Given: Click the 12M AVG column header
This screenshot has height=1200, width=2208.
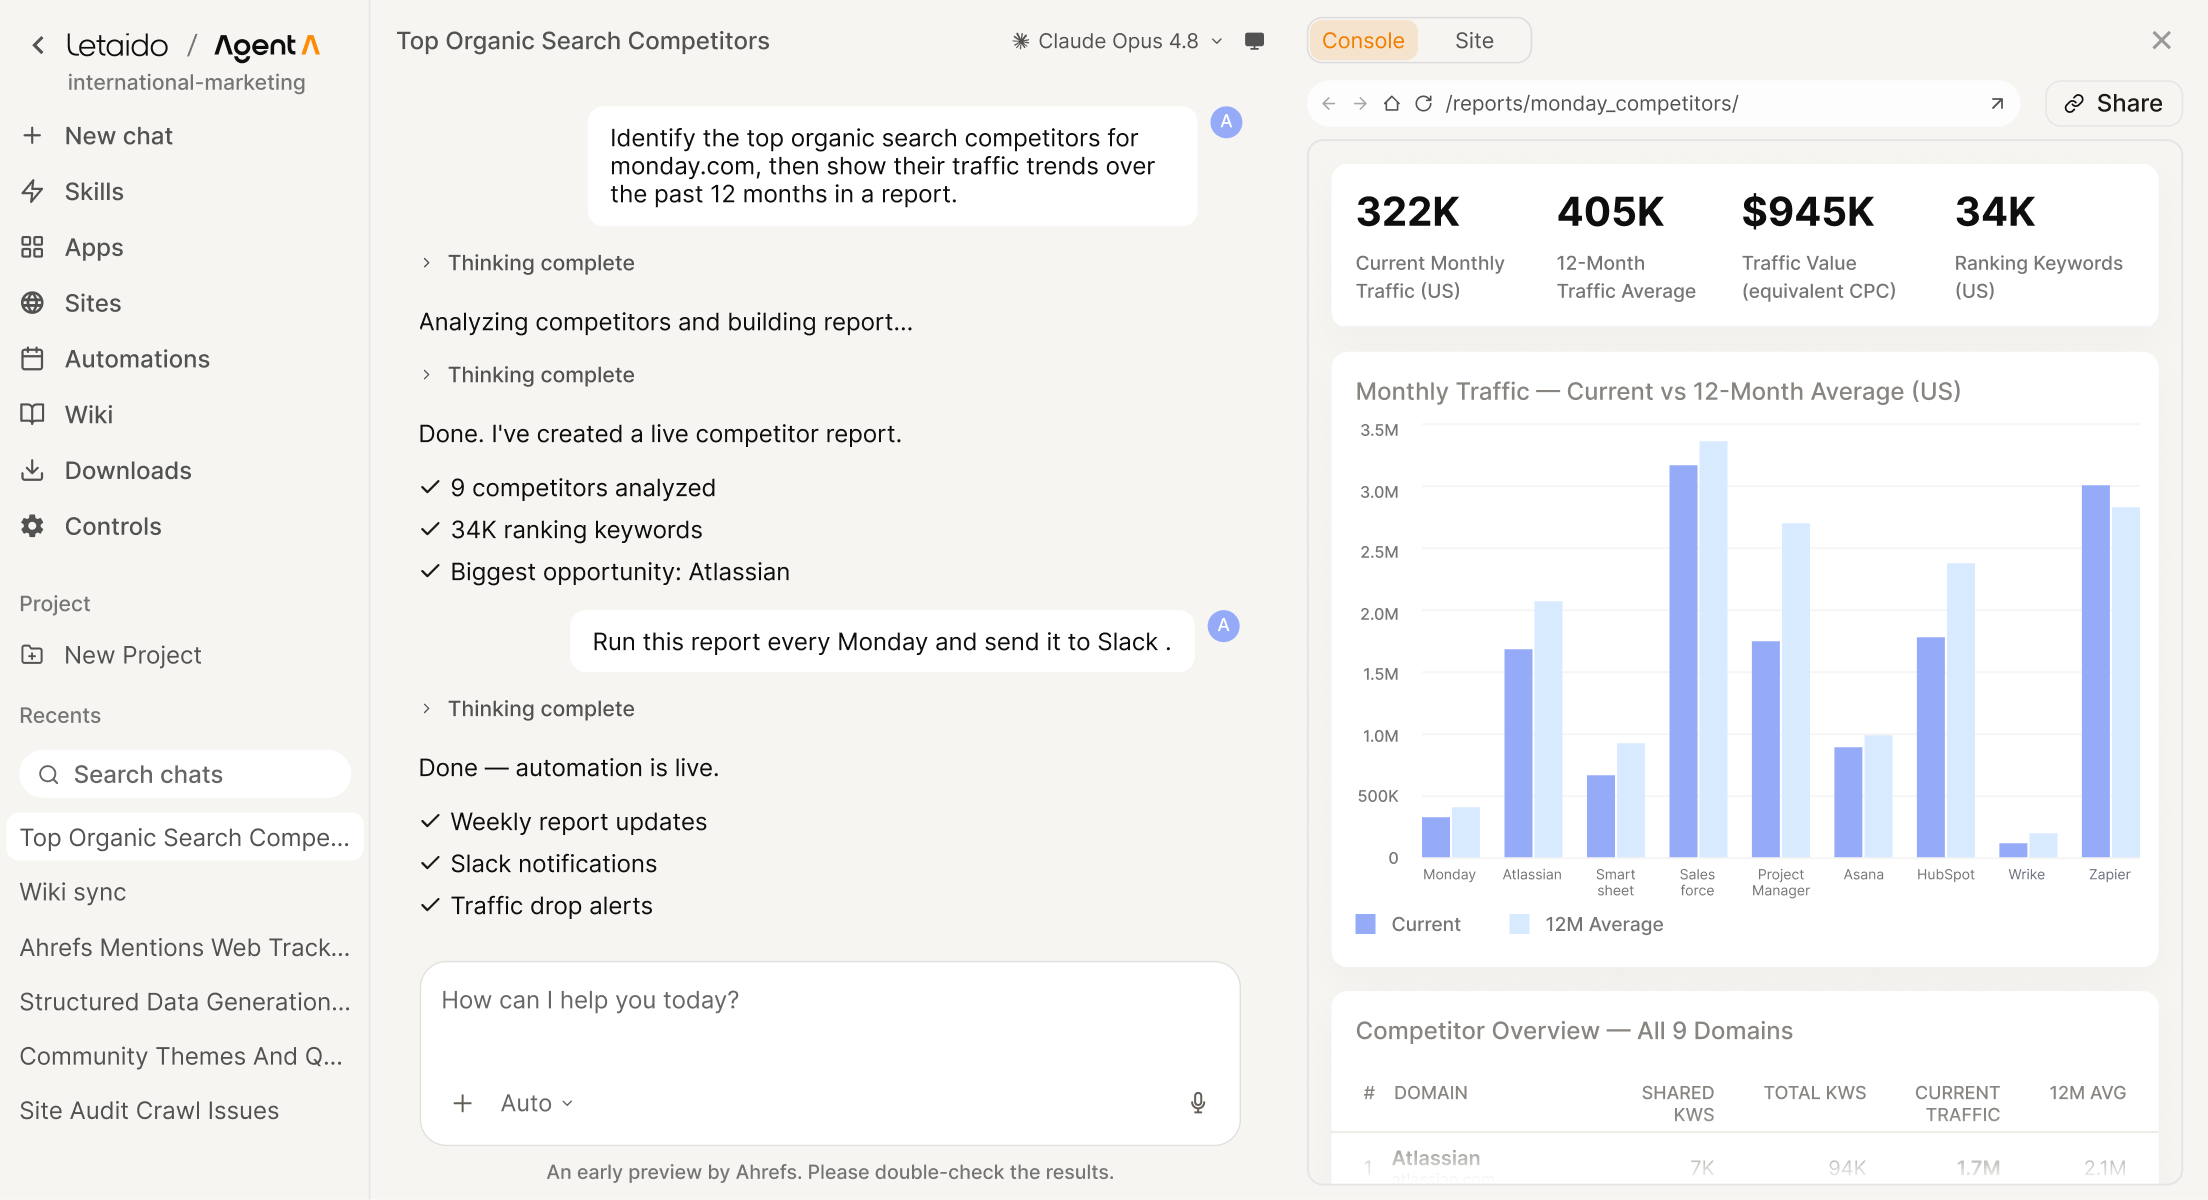Looking at the screenshot, I should point(2087,1093).
